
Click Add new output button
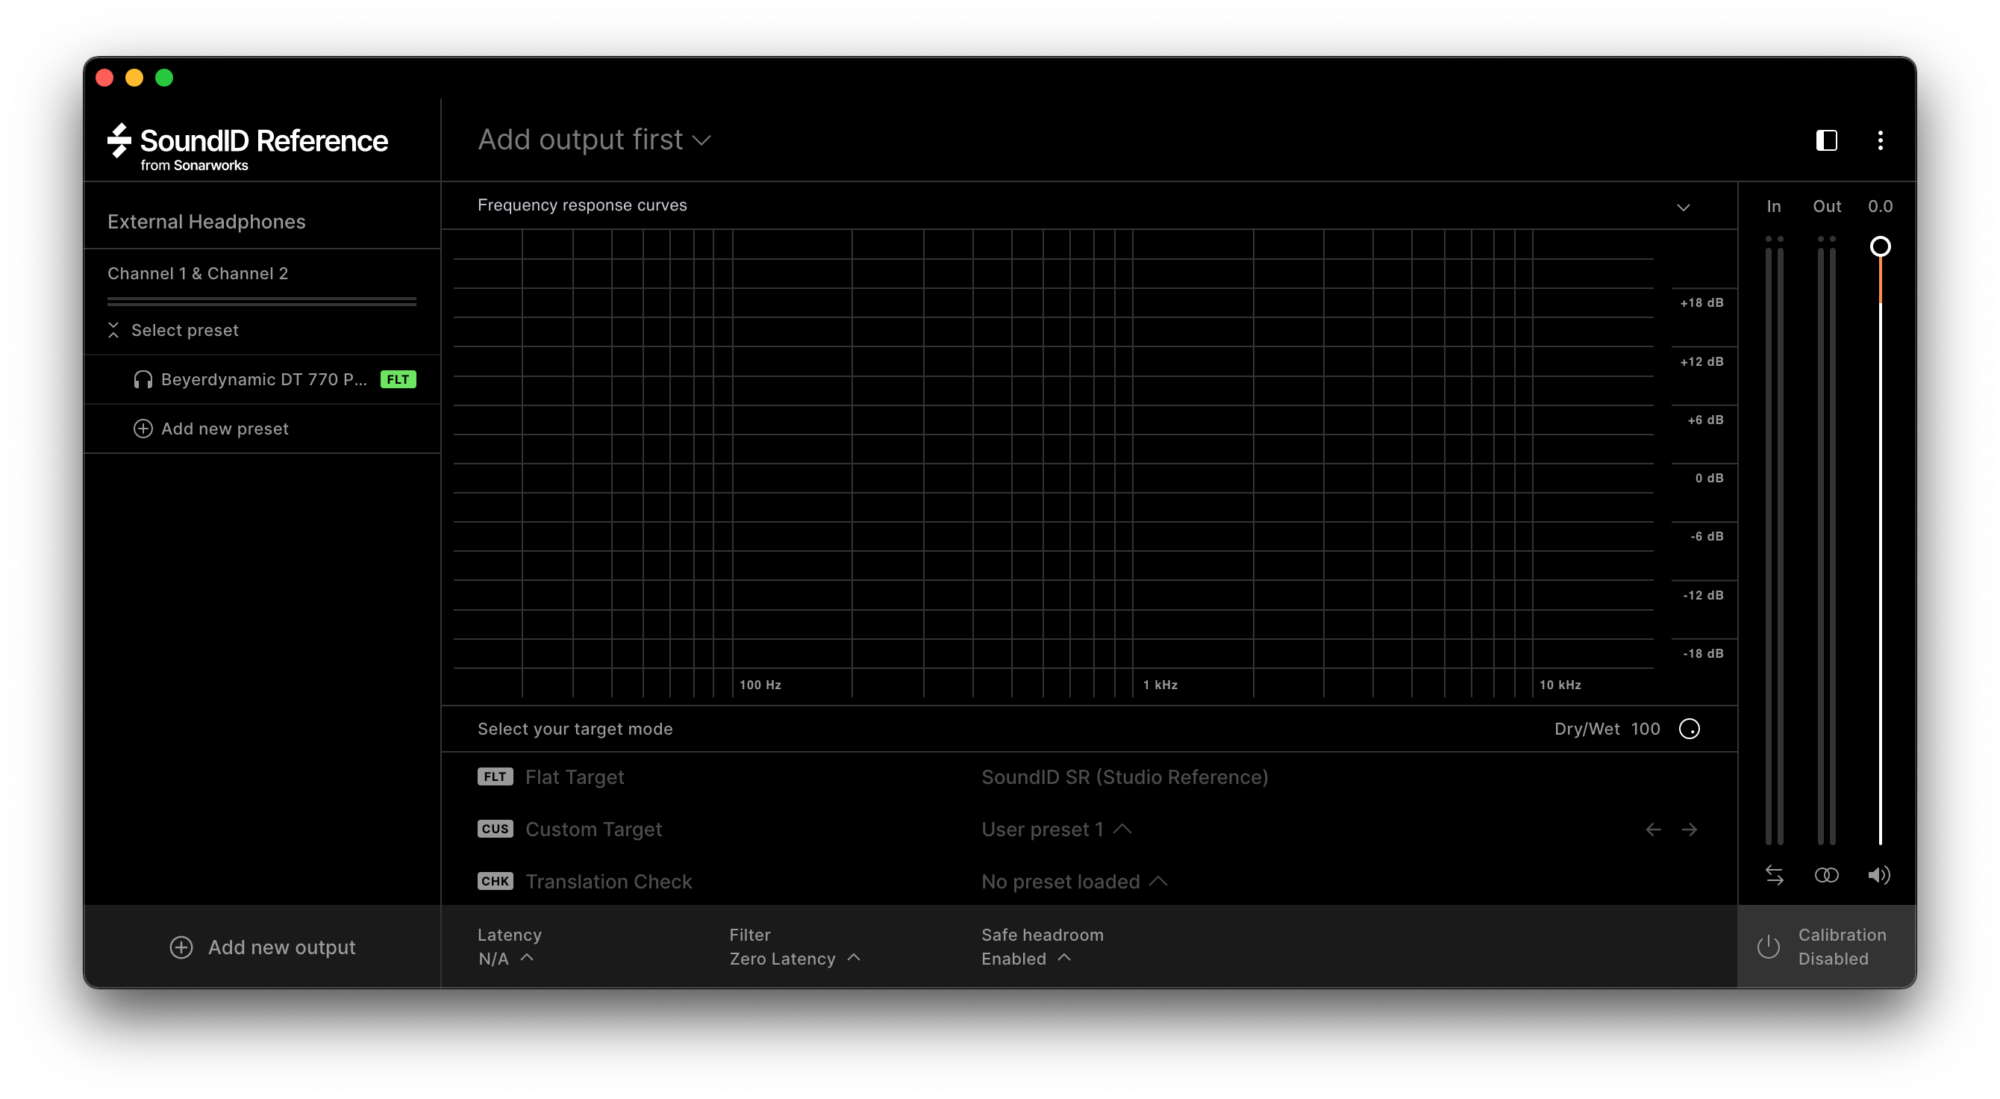tap(262, 947)
